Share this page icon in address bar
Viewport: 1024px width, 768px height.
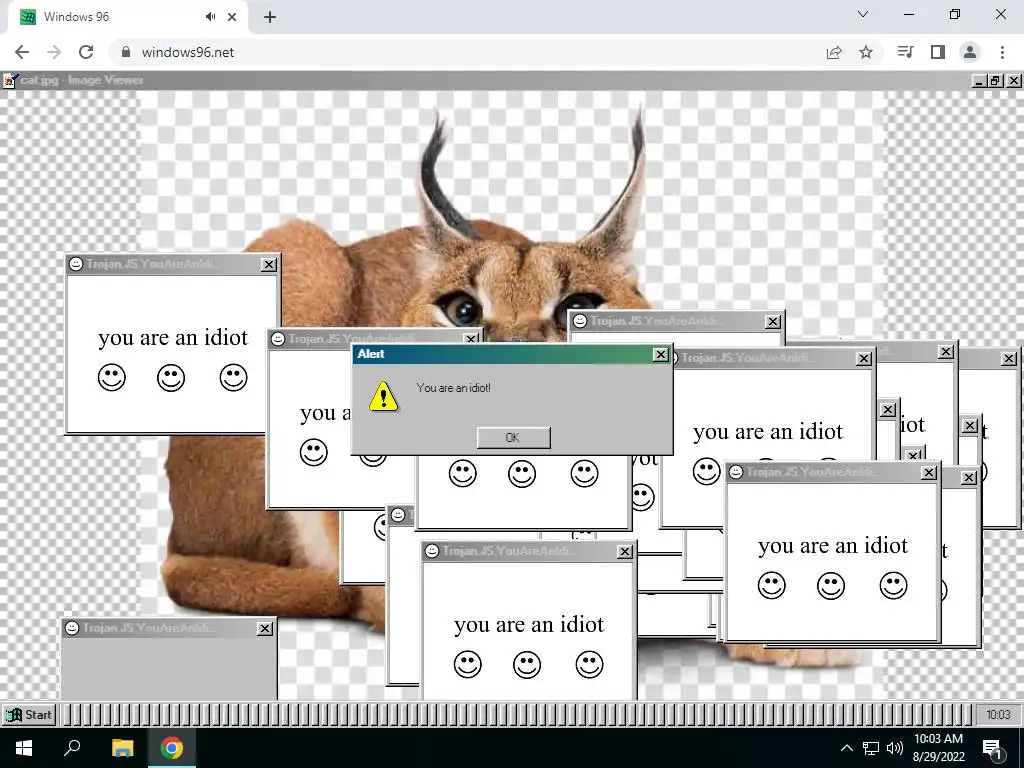click(x=834, y=52)
